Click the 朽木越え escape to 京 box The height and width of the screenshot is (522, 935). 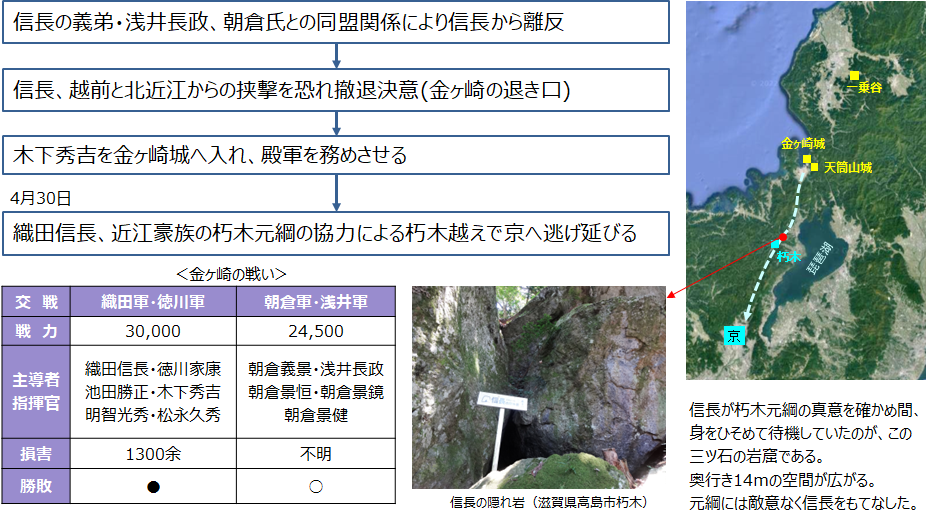click(x=336, y=233)
